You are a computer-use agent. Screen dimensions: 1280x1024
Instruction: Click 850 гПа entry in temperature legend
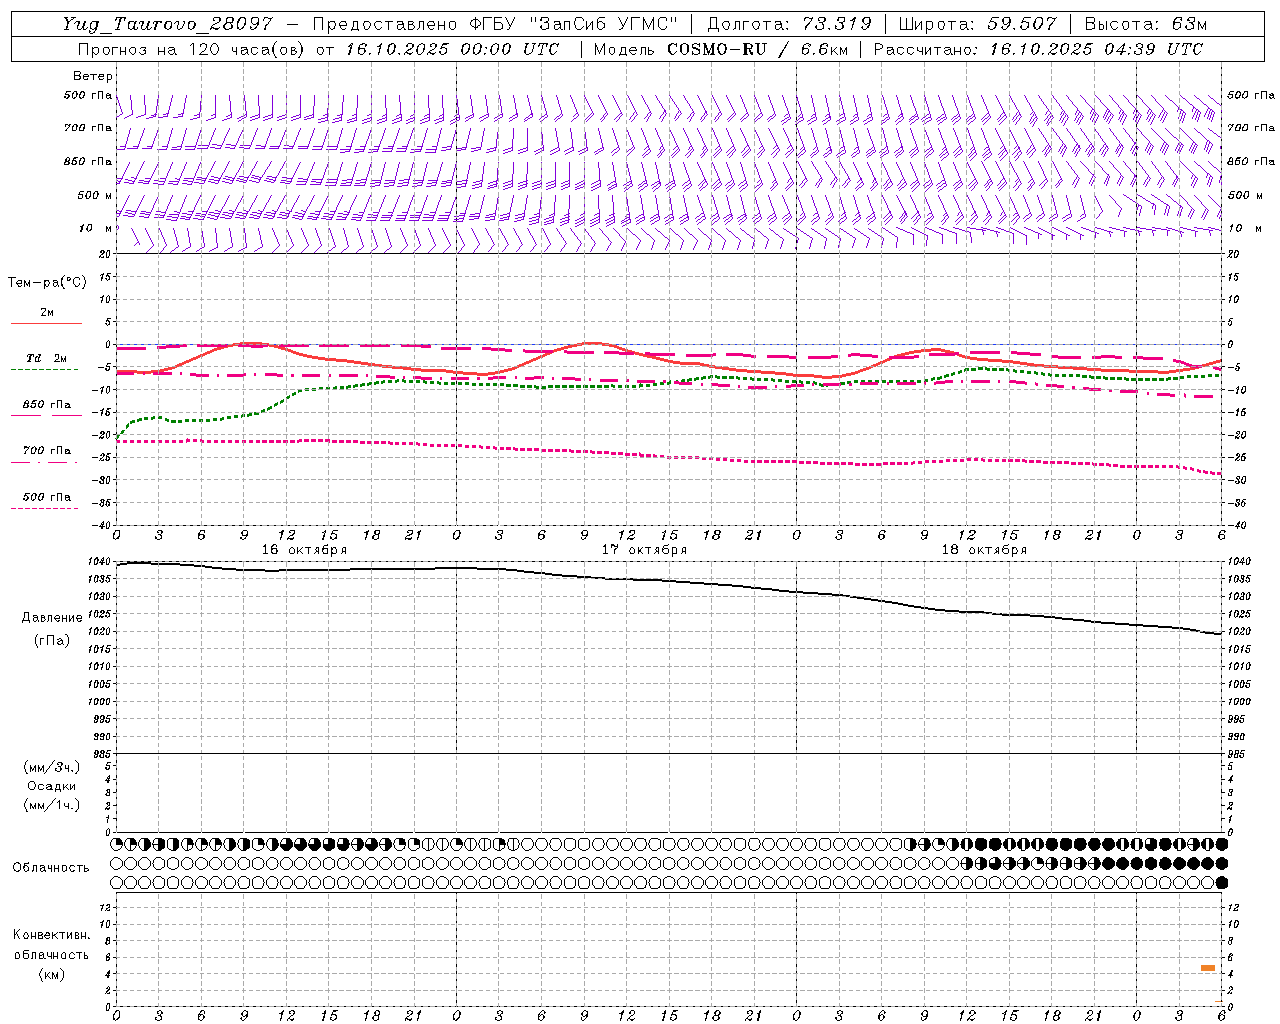point(46,405)
